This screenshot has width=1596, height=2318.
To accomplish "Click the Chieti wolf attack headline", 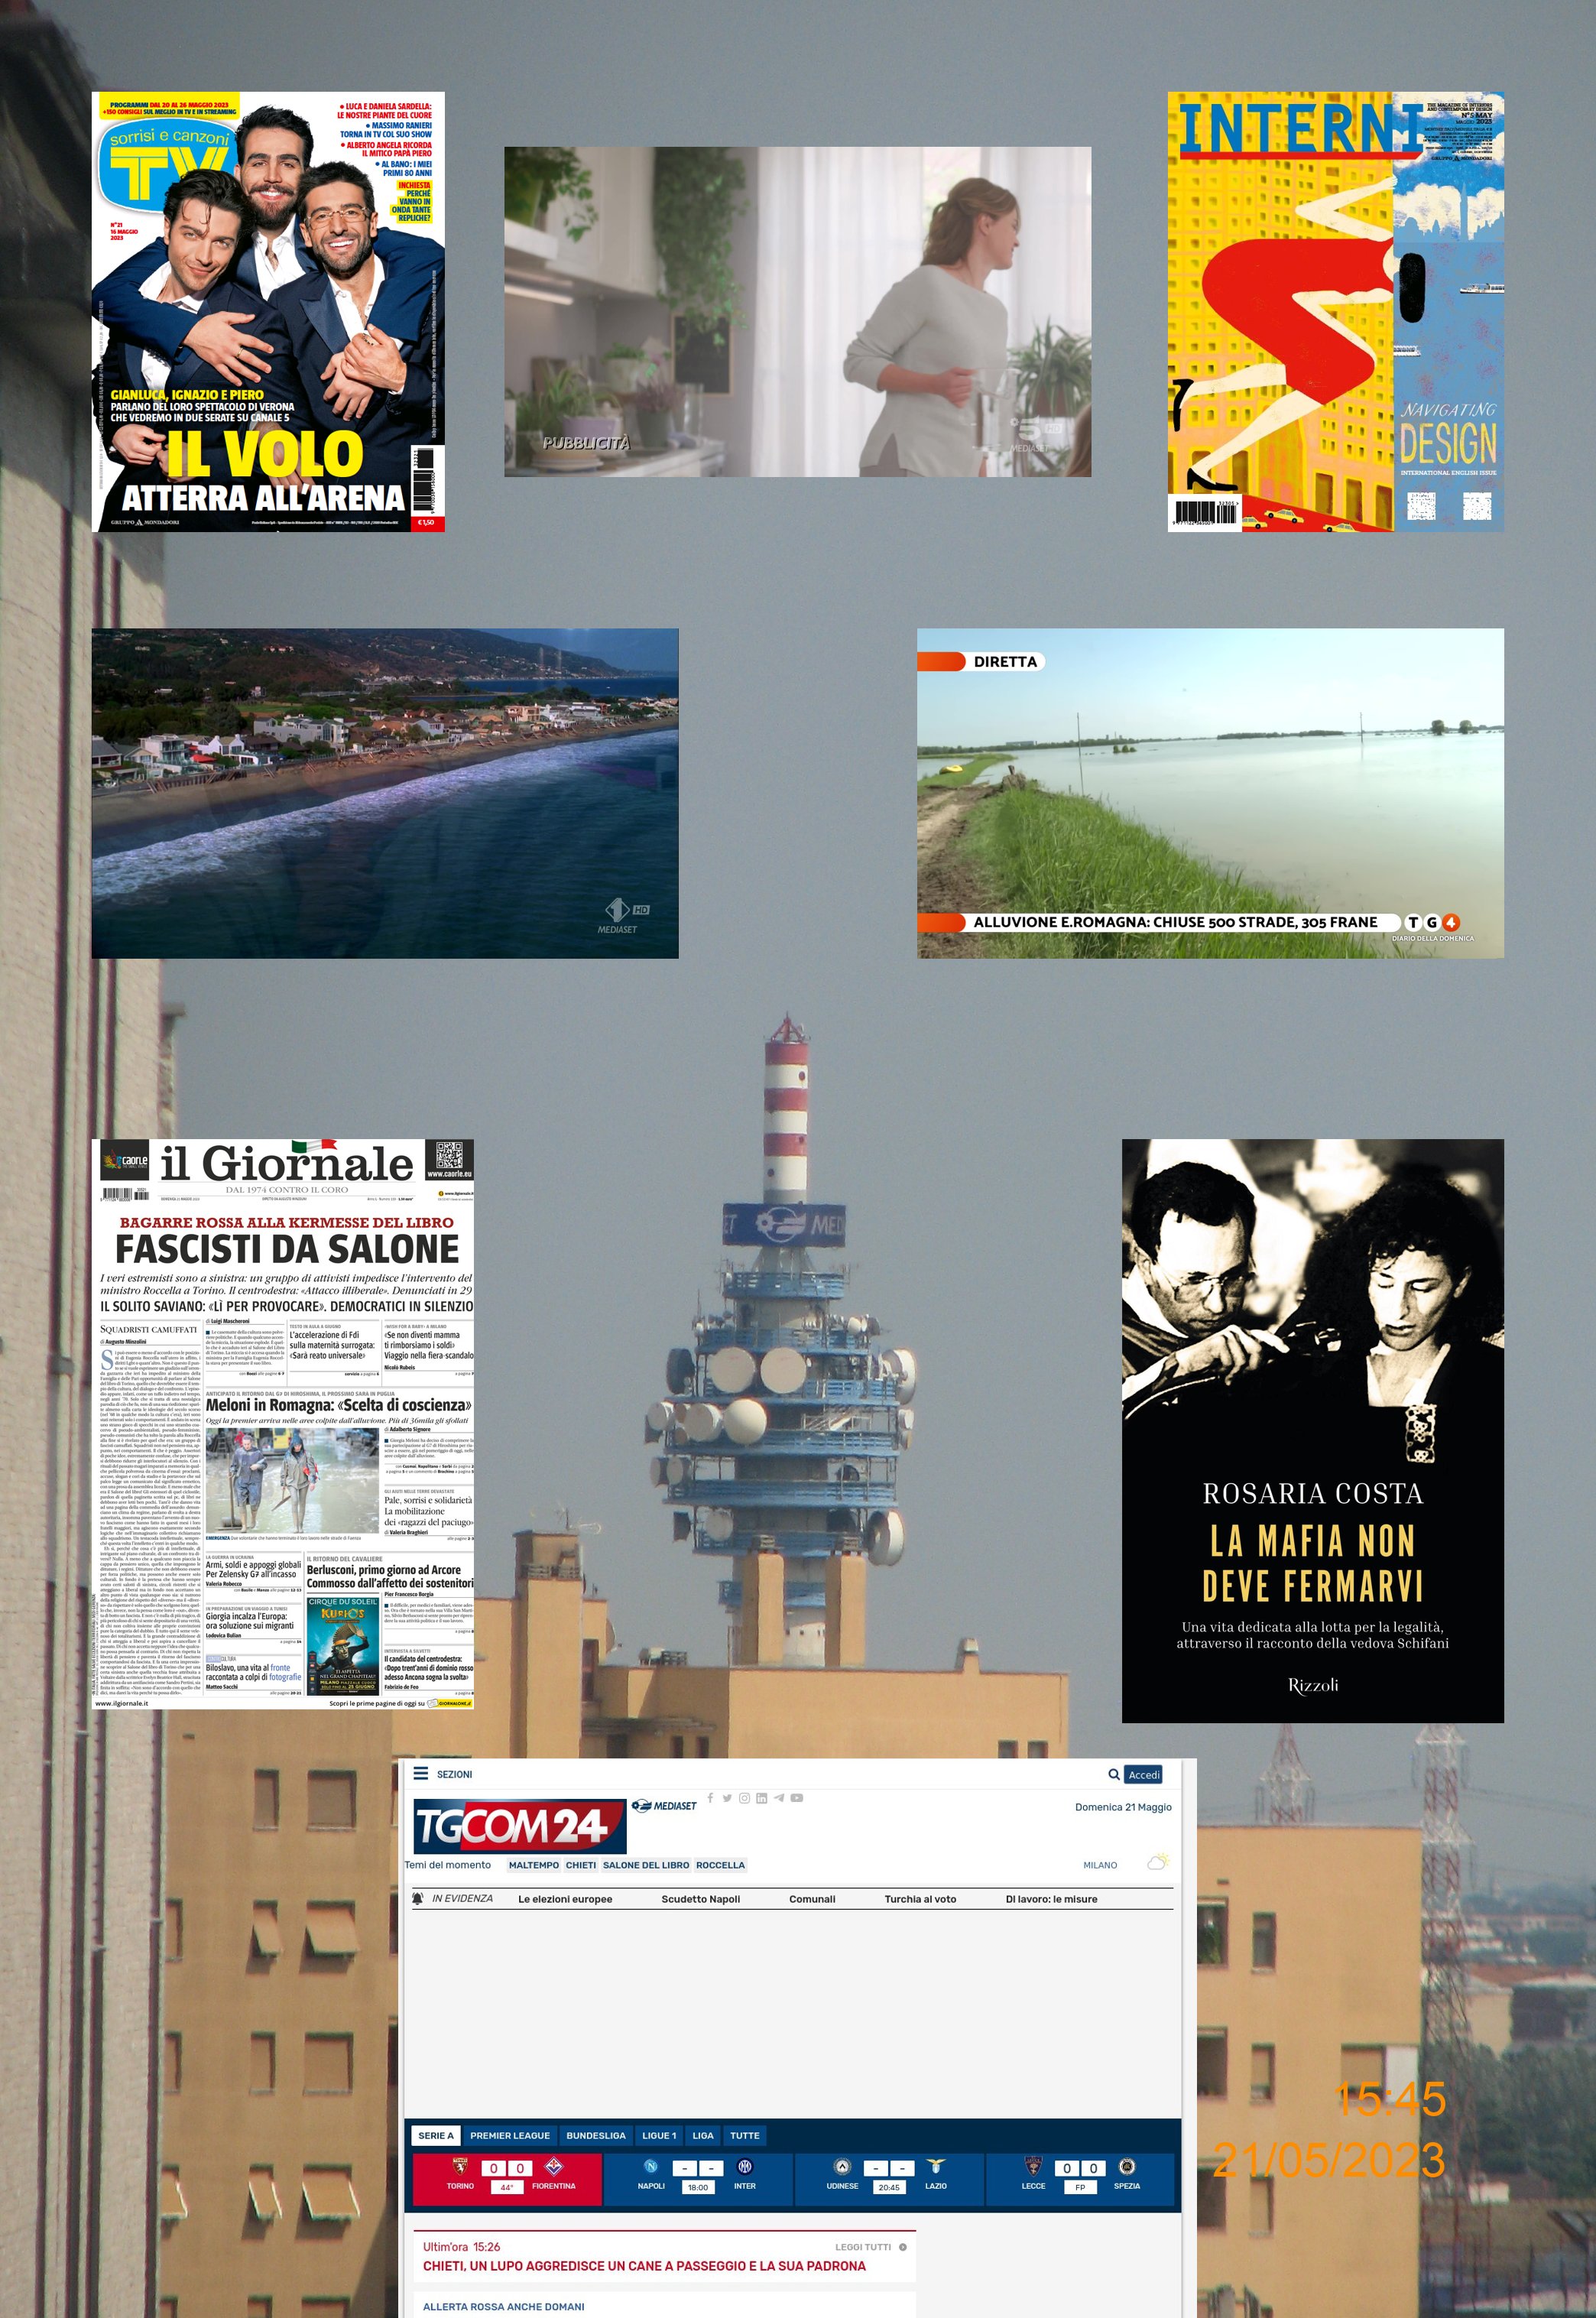I will coord(644,2266).
